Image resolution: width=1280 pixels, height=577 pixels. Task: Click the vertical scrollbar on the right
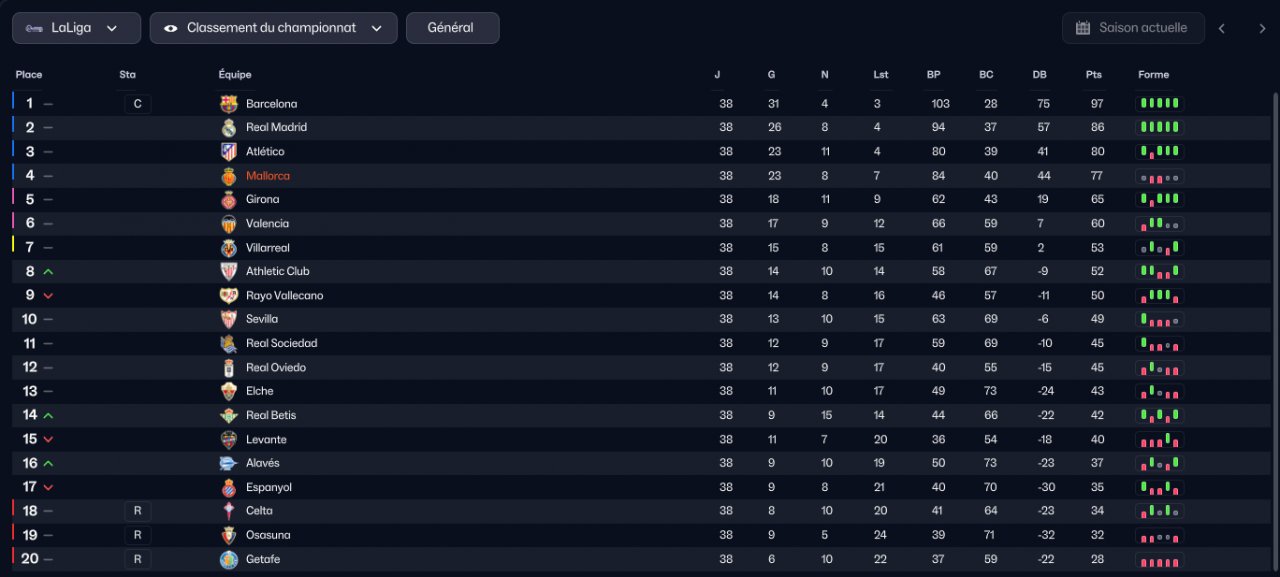tap(1274, 330)
